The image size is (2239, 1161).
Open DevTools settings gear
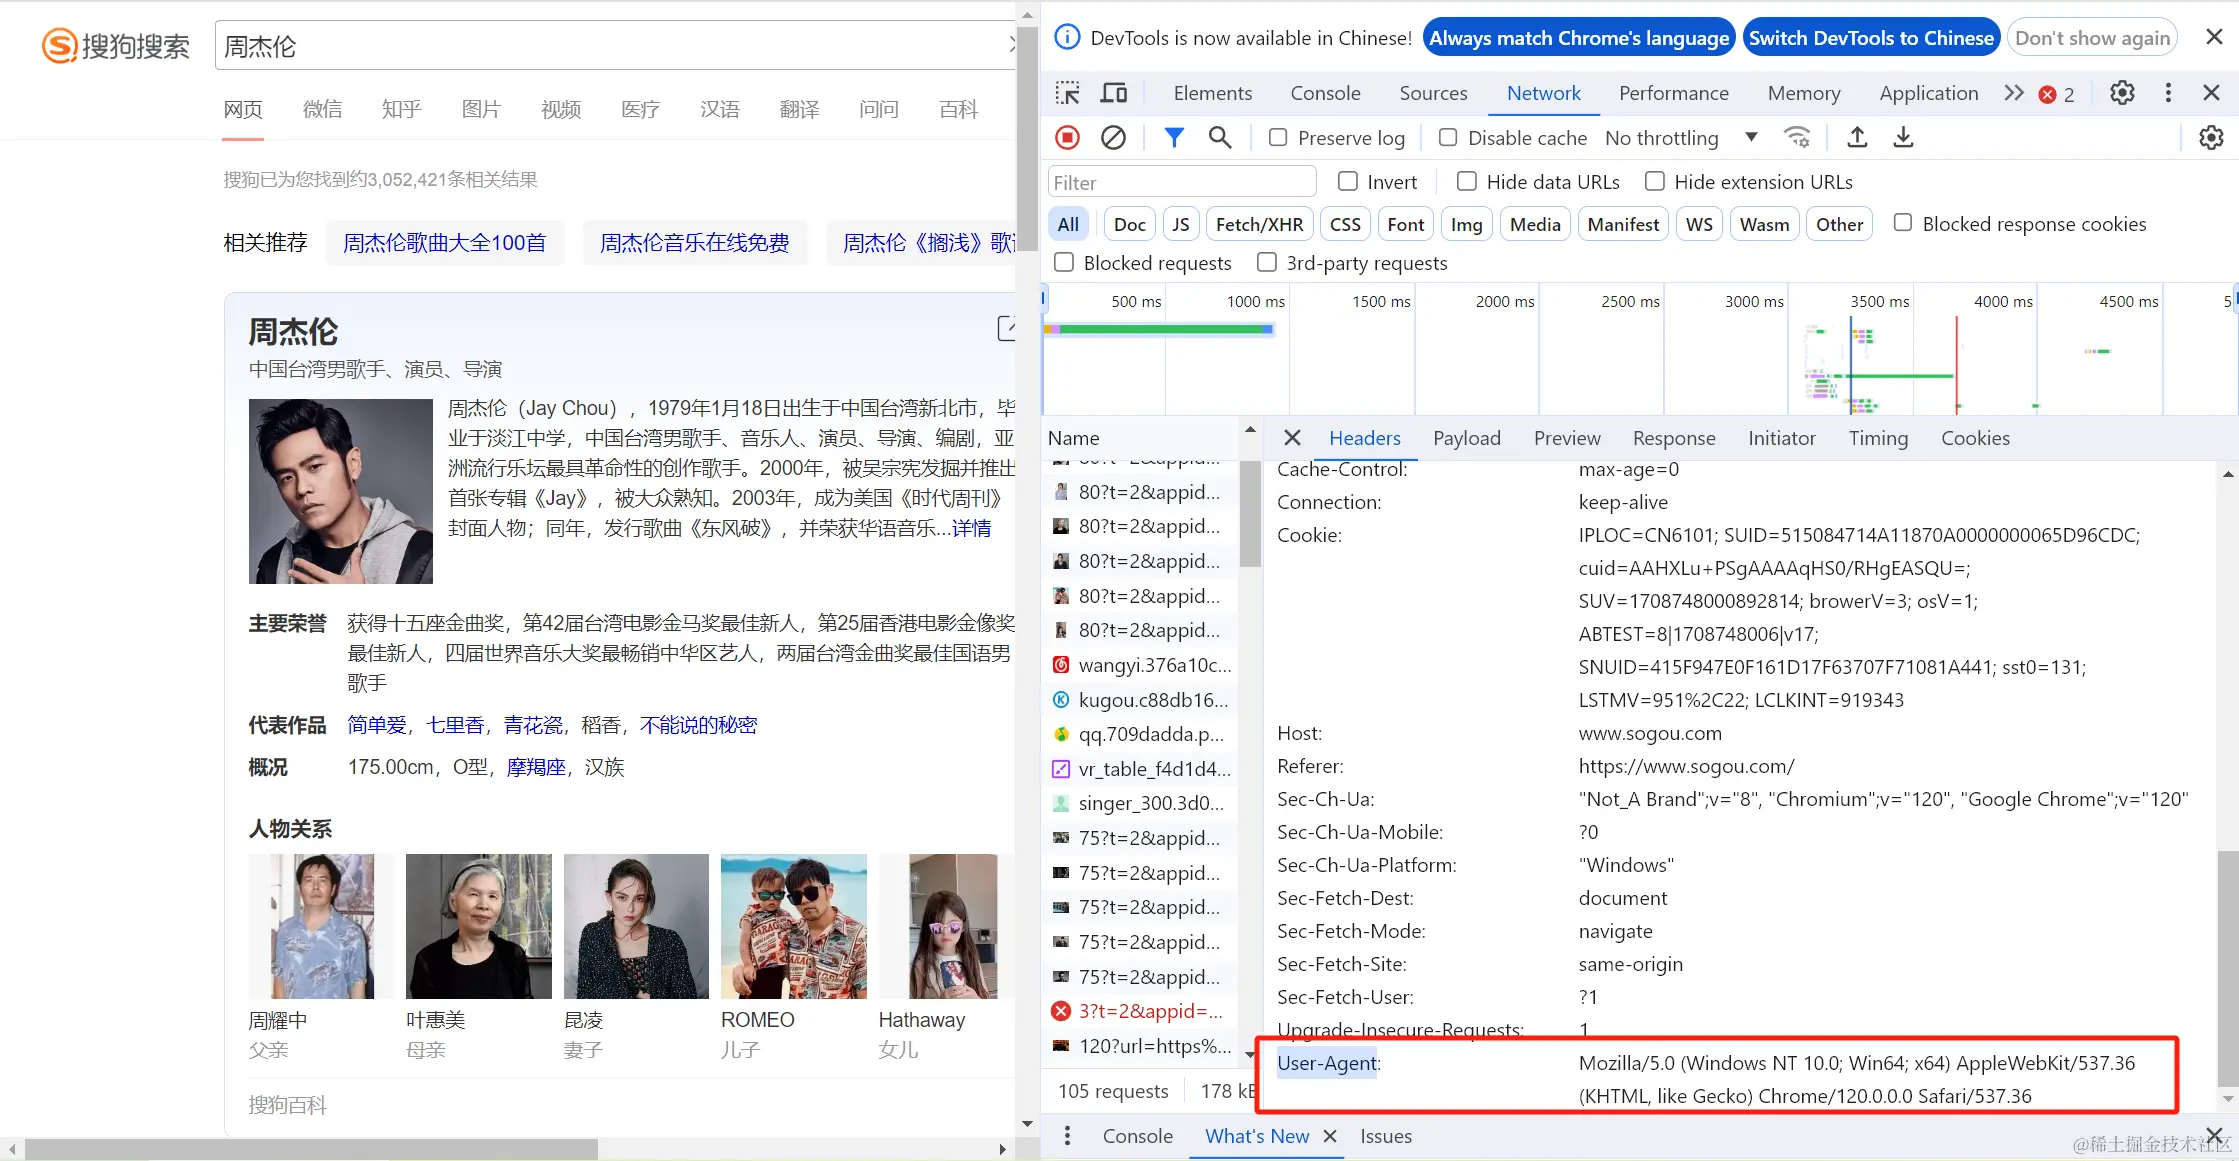pyautogui.click(x=2122, y=93)
